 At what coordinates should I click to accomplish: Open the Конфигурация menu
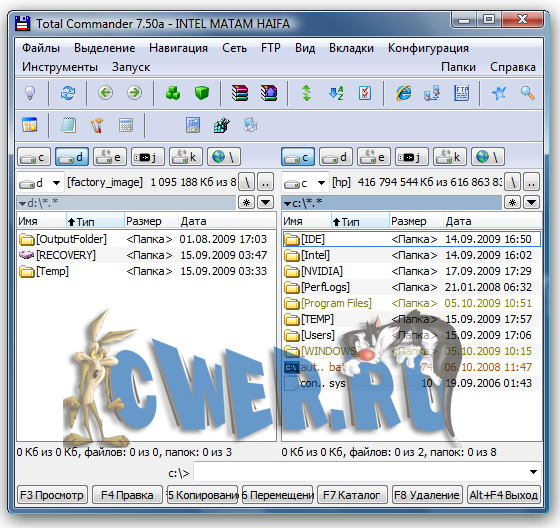pos(428,48)
